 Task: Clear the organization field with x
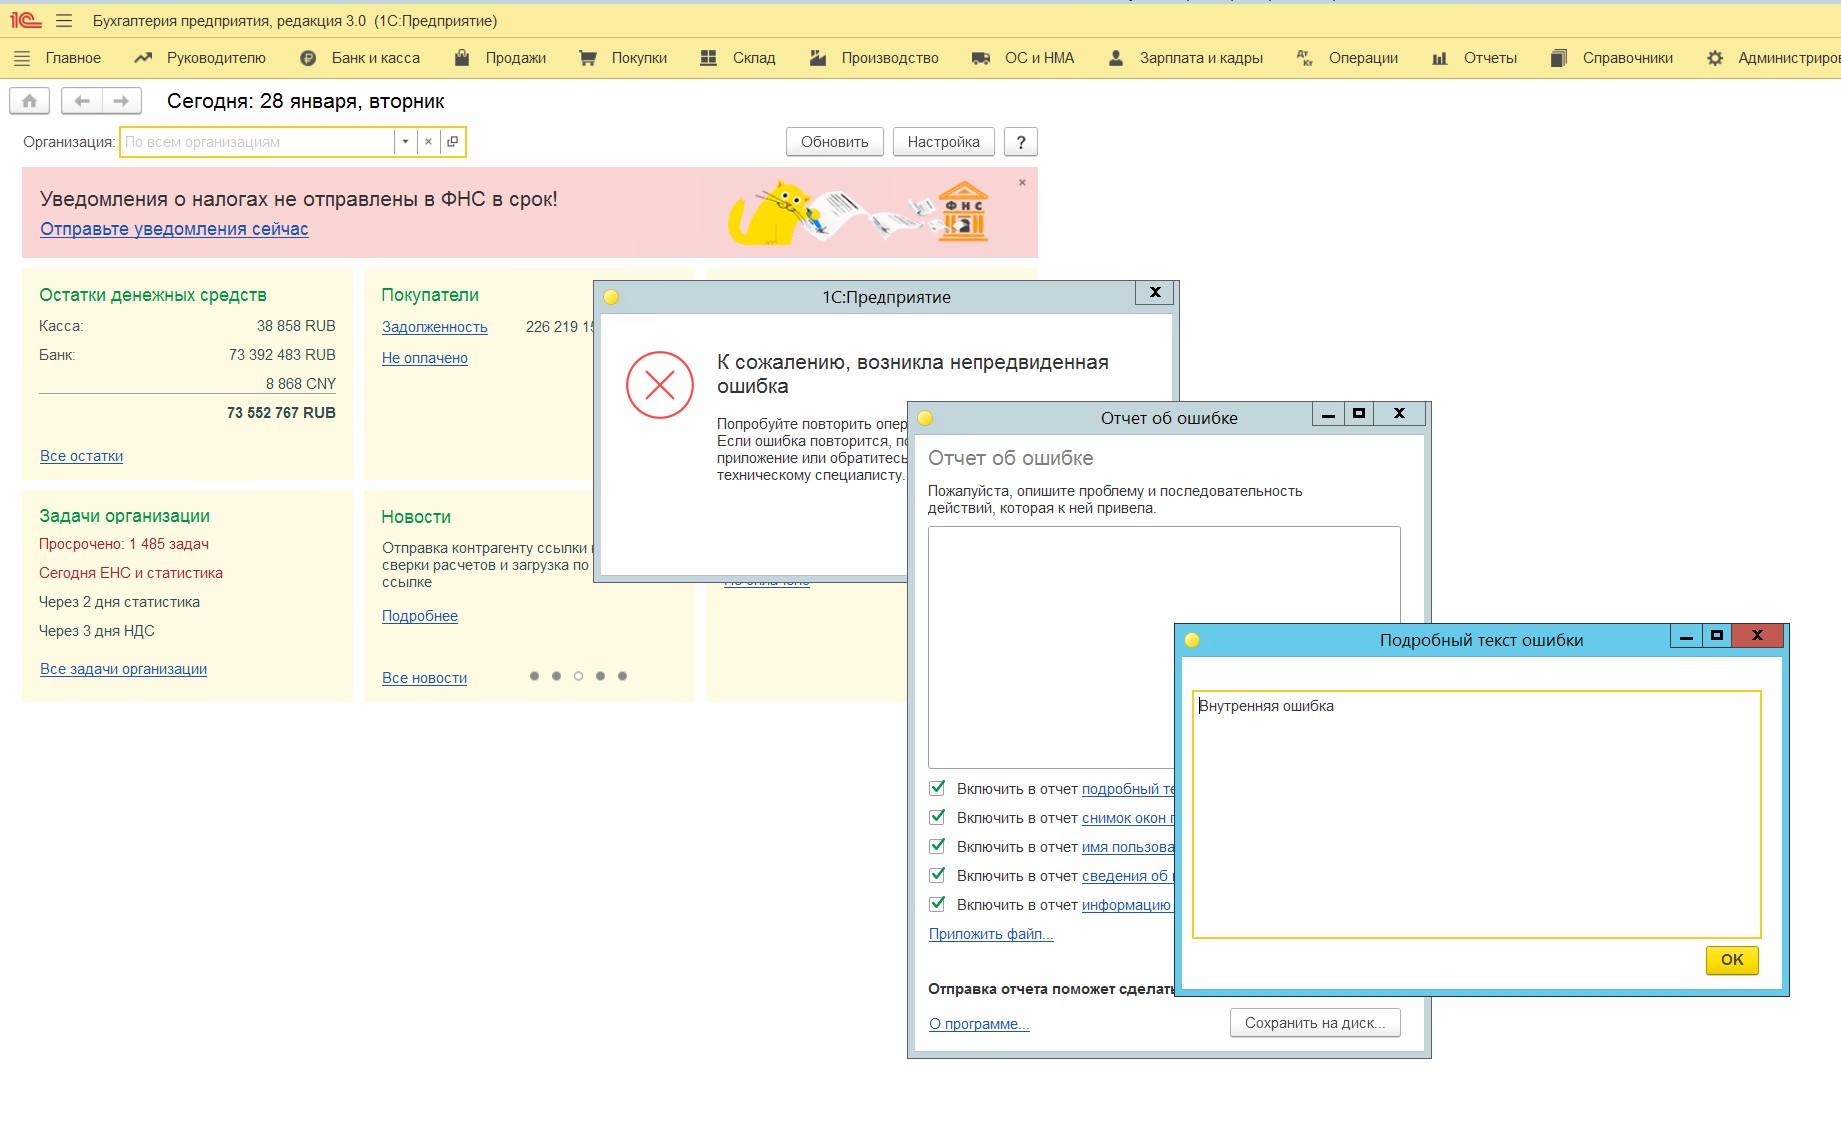428,142
